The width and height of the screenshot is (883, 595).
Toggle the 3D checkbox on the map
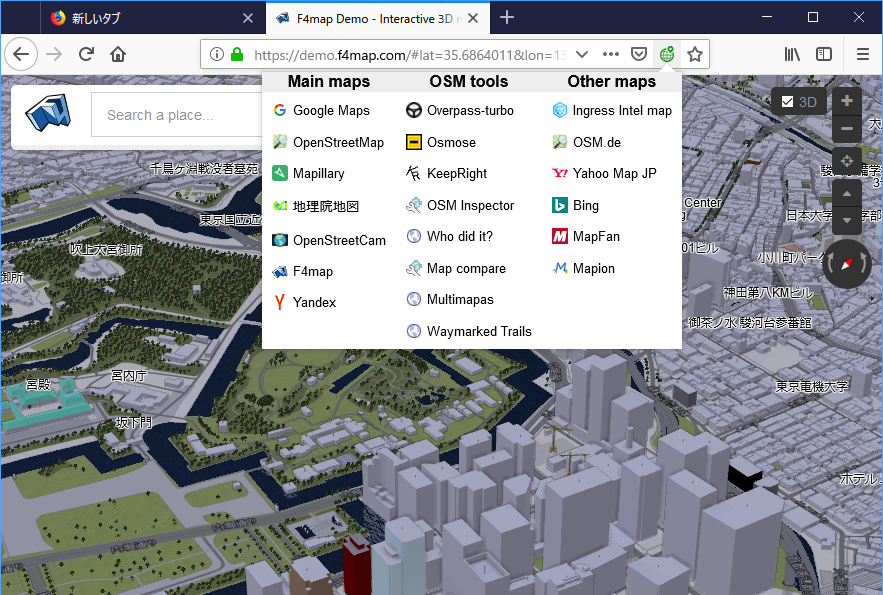[787, 102]
